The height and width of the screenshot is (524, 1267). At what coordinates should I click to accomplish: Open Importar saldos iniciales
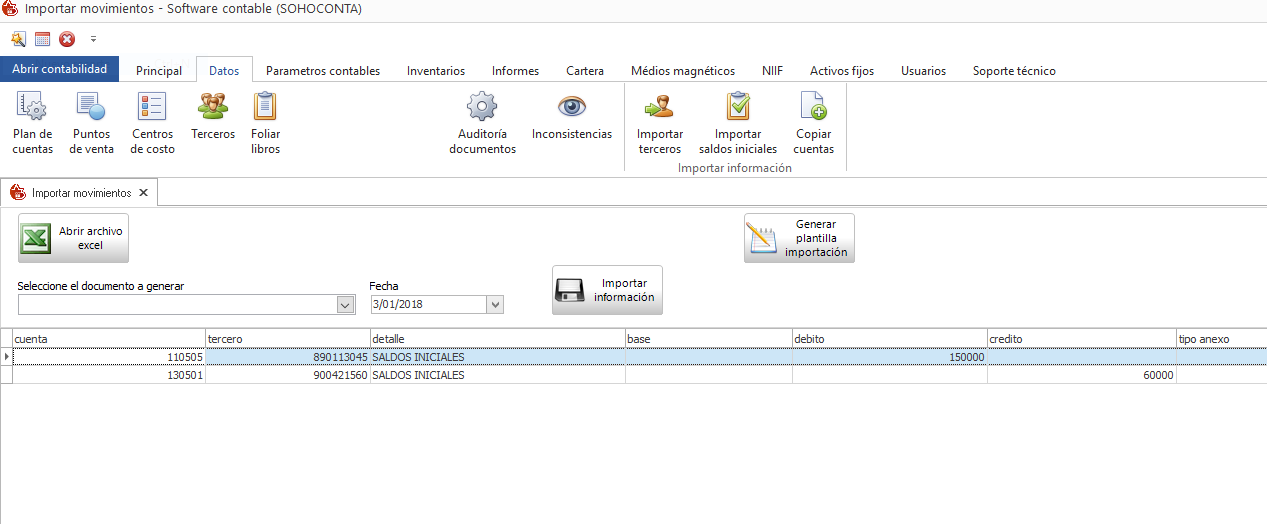738,122
